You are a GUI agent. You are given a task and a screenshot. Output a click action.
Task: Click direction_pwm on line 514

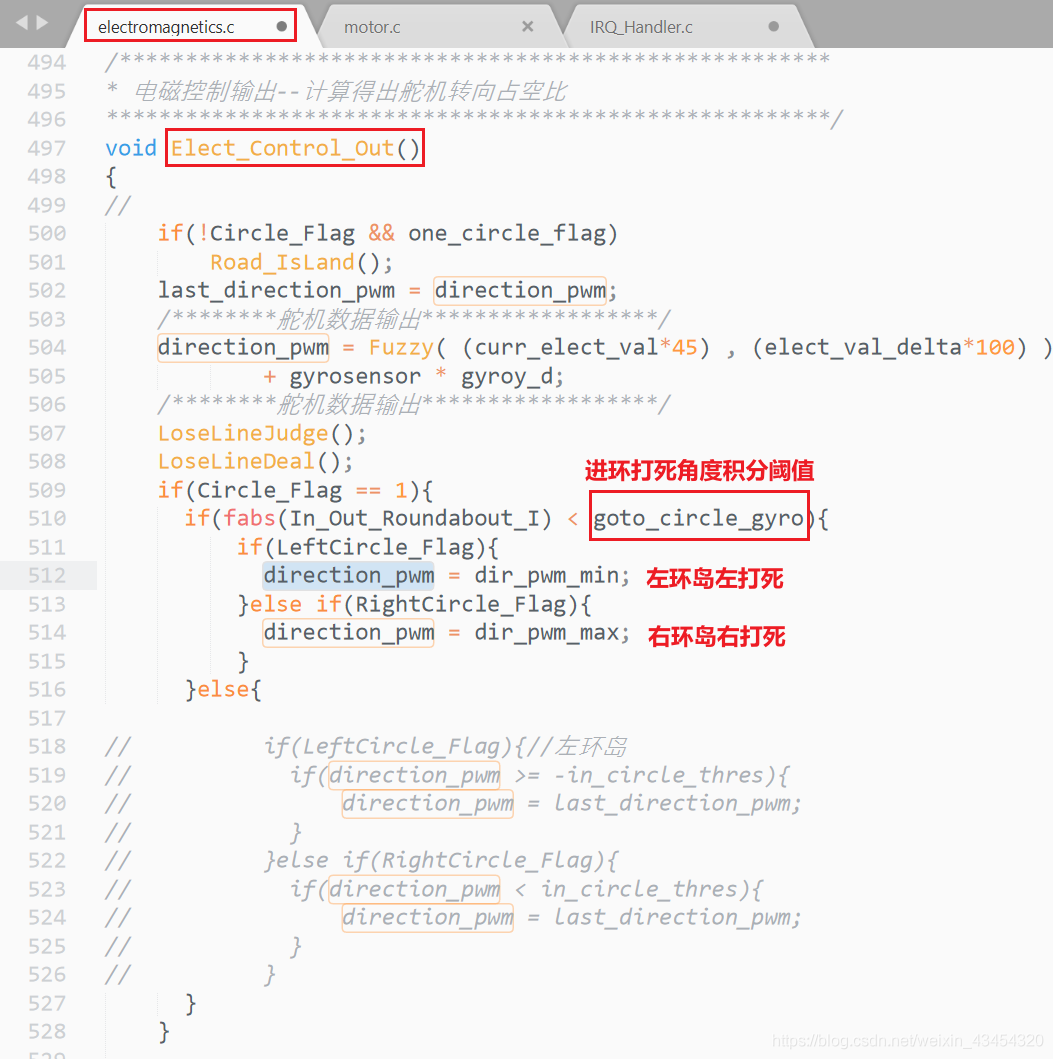349,632
